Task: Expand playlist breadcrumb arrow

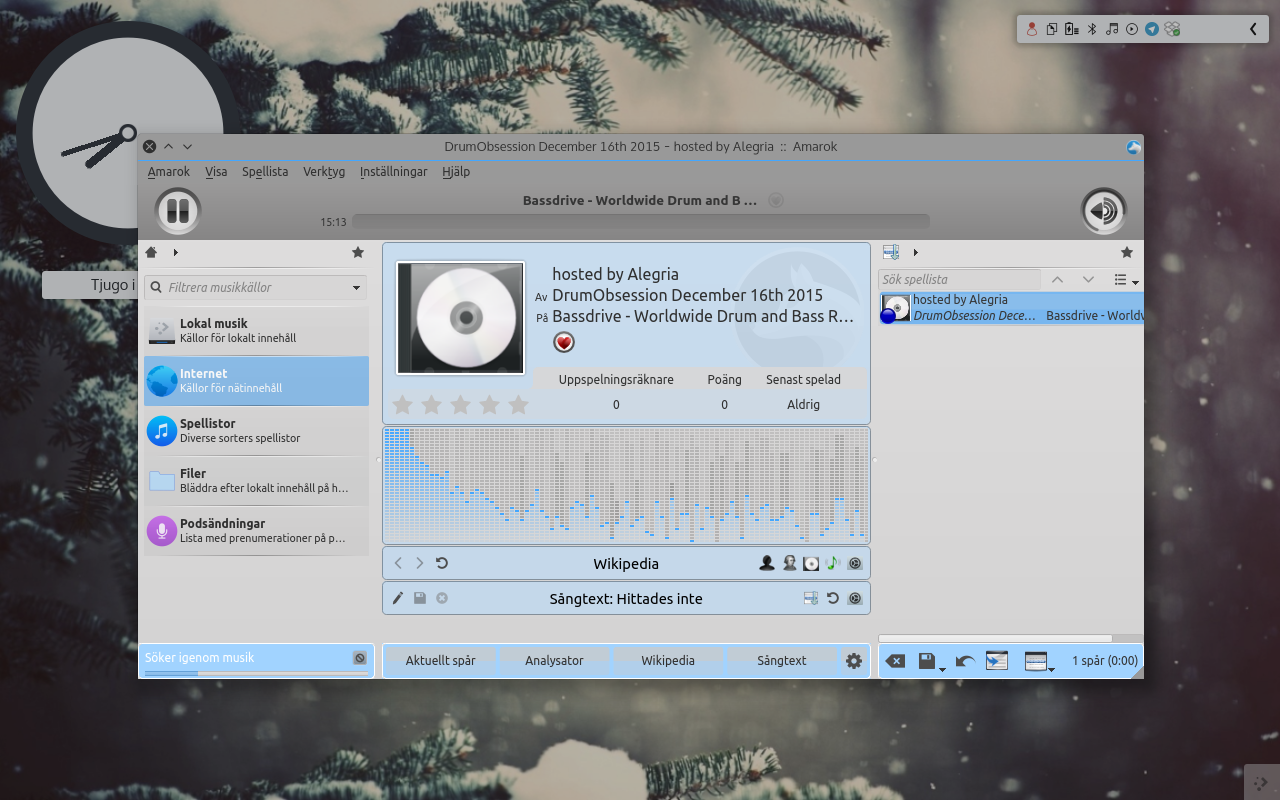Action: pos(916,252)
